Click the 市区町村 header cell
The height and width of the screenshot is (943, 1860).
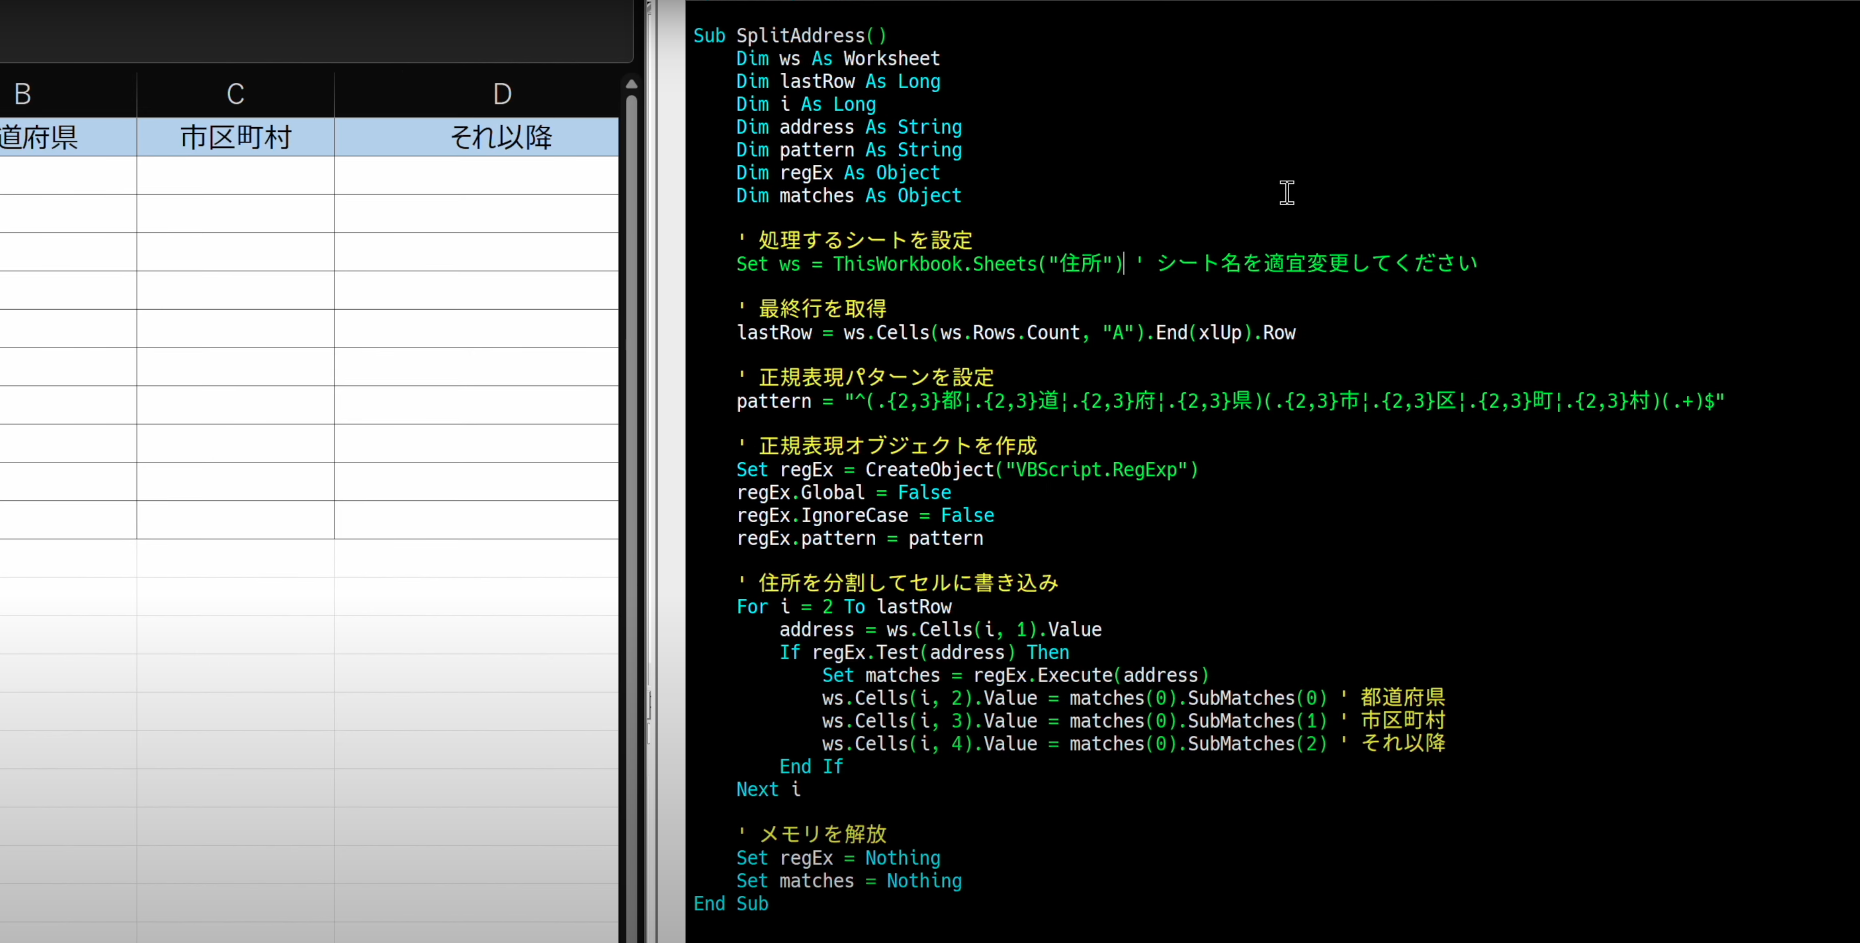(x=235, y=137)
